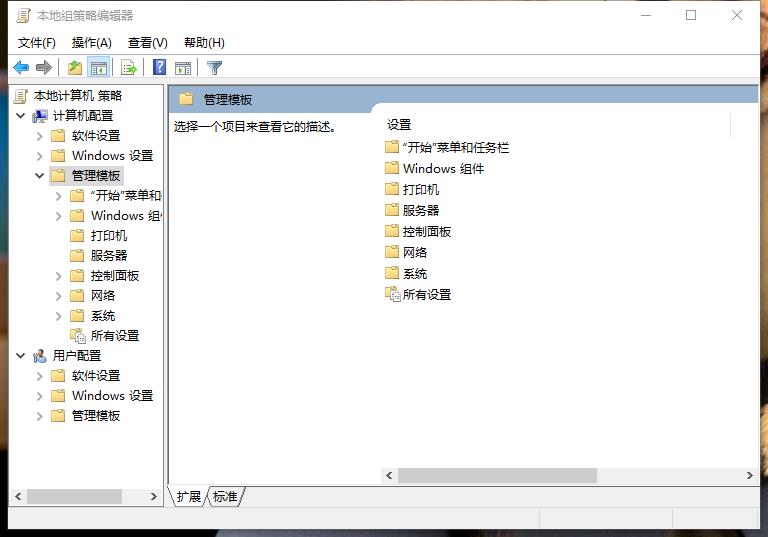Click the right pane horizontal scrollbar thumb
Image resolution: width=768 pixels, height=537 pixels.
pyautogui.click(x=496, y=476)
